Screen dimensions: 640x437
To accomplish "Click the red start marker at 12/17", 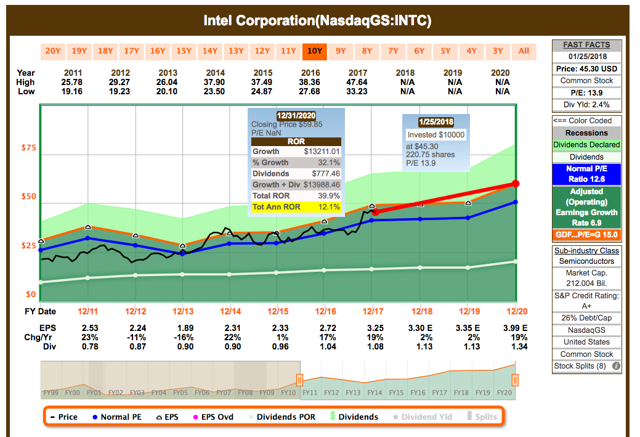I will point(376,212).
